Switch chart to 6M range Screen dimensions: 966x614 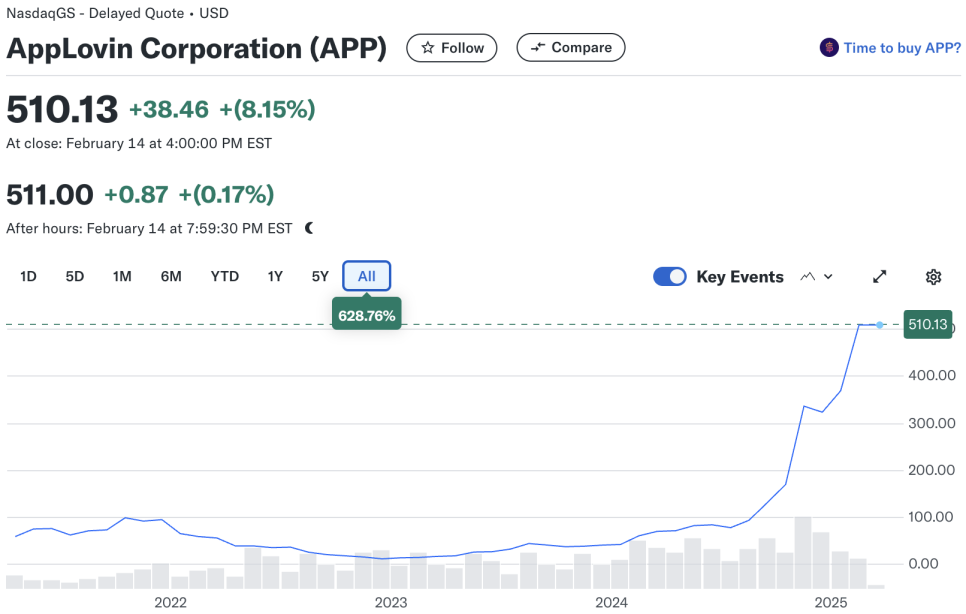[171, 277]
